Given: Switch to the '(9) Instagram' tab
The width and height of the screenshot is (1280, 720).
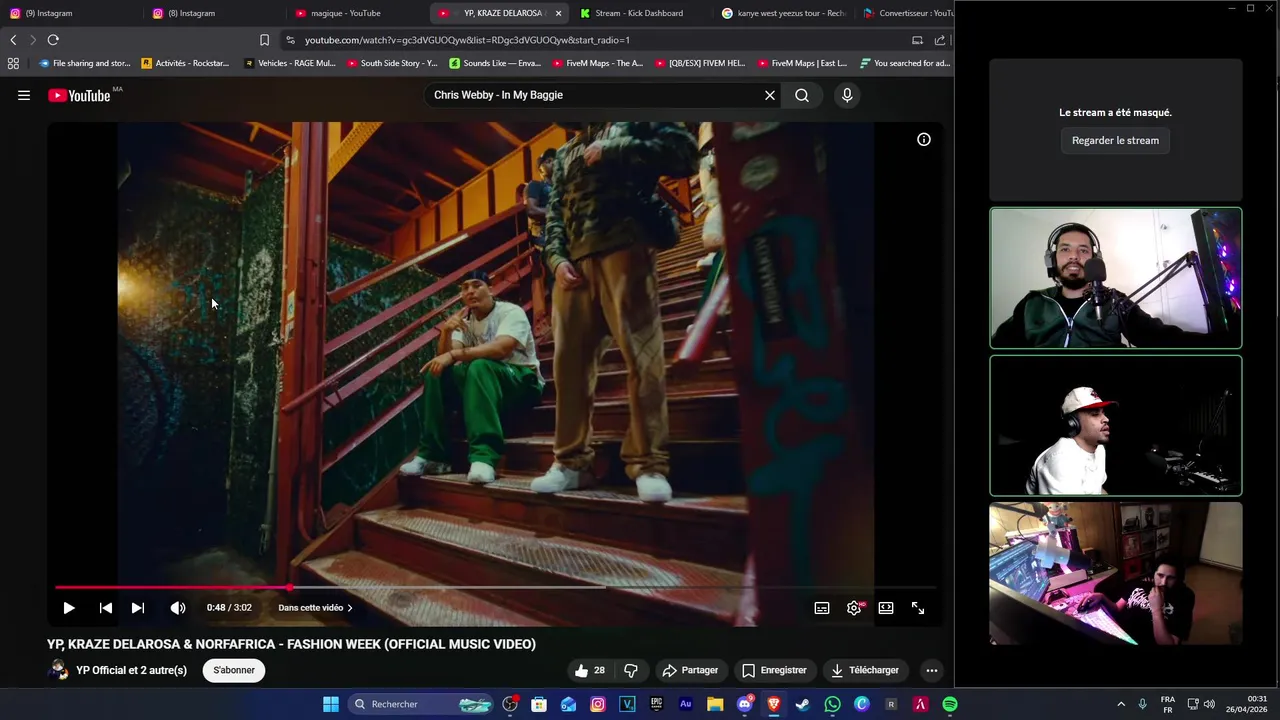Looking at the screenshot, I should tap(70, 13).
